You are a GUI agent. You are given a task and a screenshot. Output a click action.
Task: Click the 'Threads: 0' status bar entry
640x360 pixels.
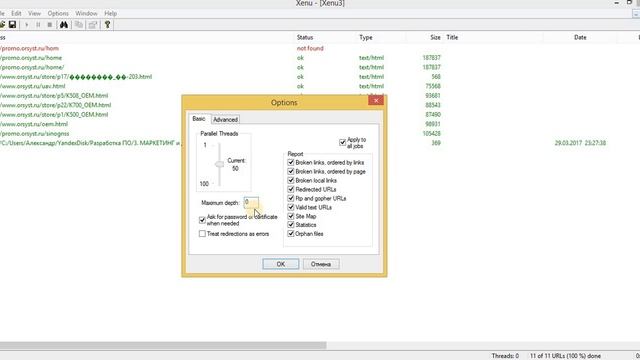click(505, 356)
